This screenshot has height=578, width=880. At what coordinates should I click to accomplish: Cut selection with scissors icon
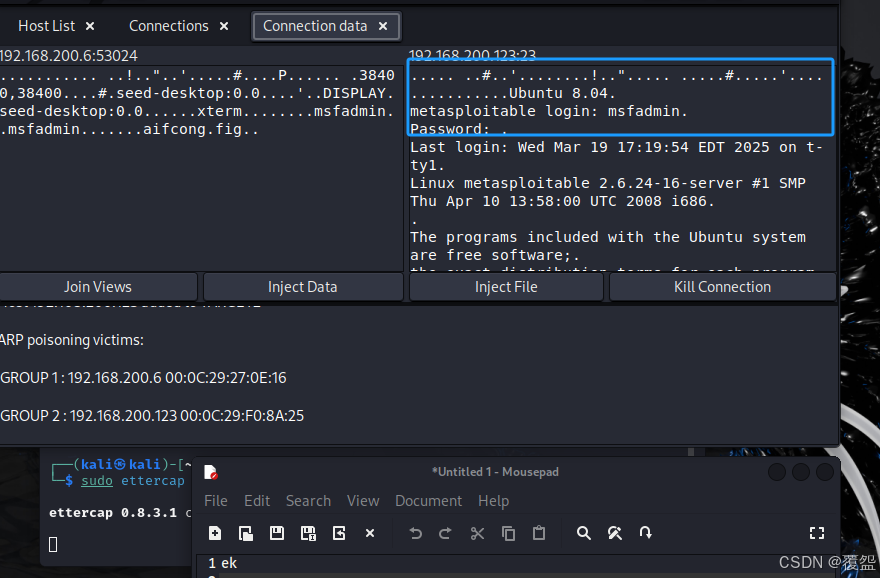pos(477,533)
